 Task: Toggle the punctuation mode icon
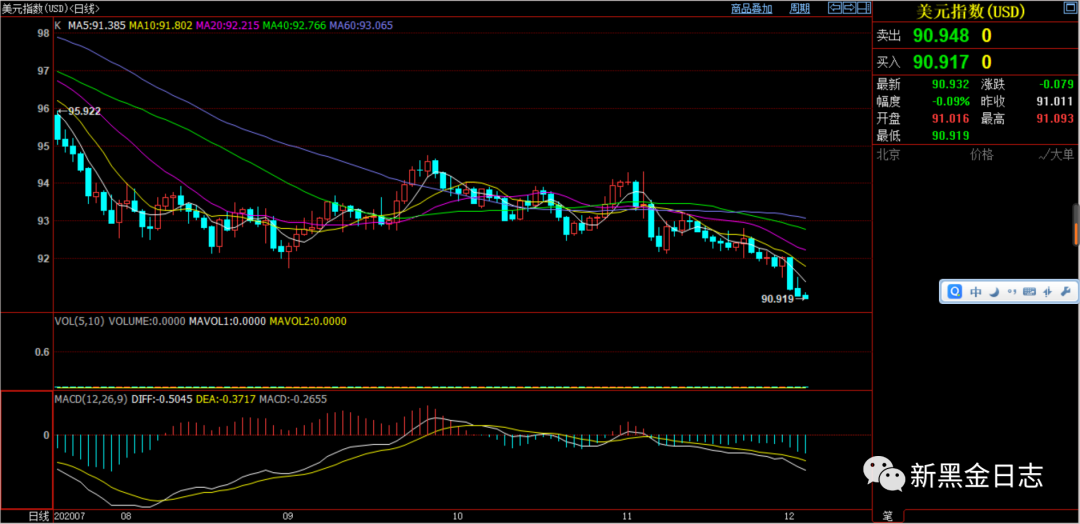pyautogui.click(x=1012, y=291)
